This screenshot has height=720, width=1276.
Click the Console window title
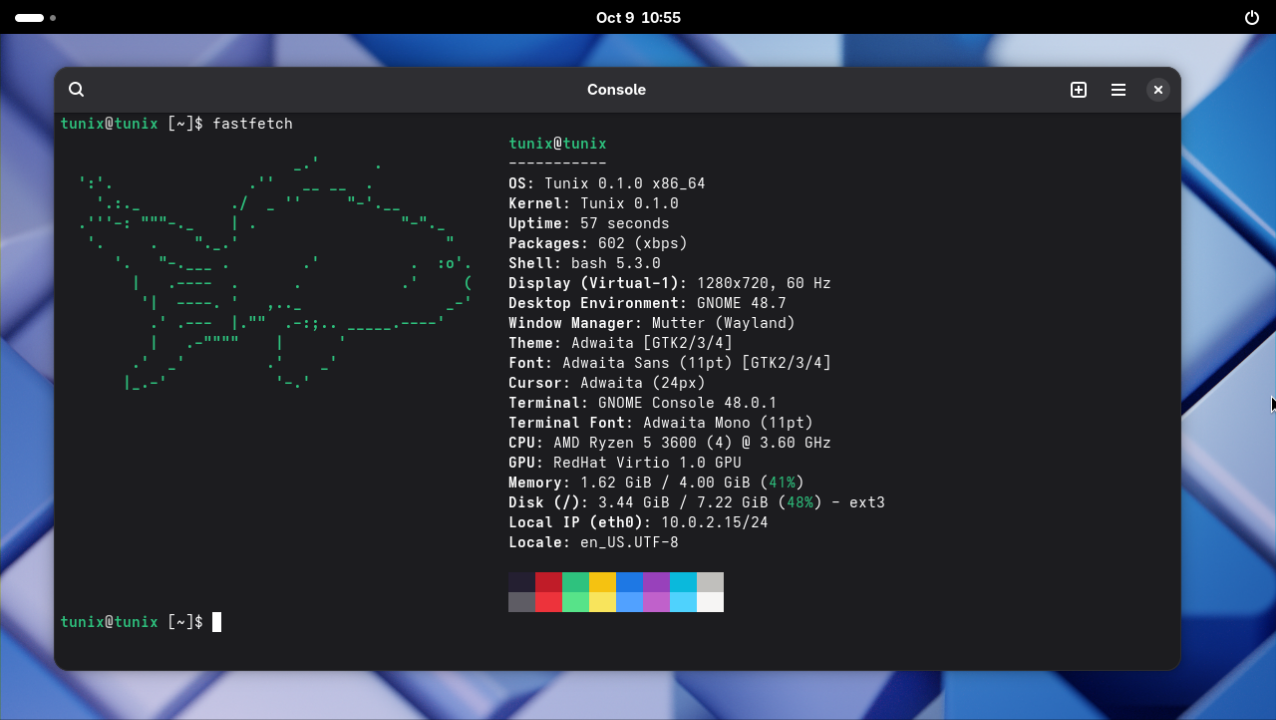[x=616, y=90]
